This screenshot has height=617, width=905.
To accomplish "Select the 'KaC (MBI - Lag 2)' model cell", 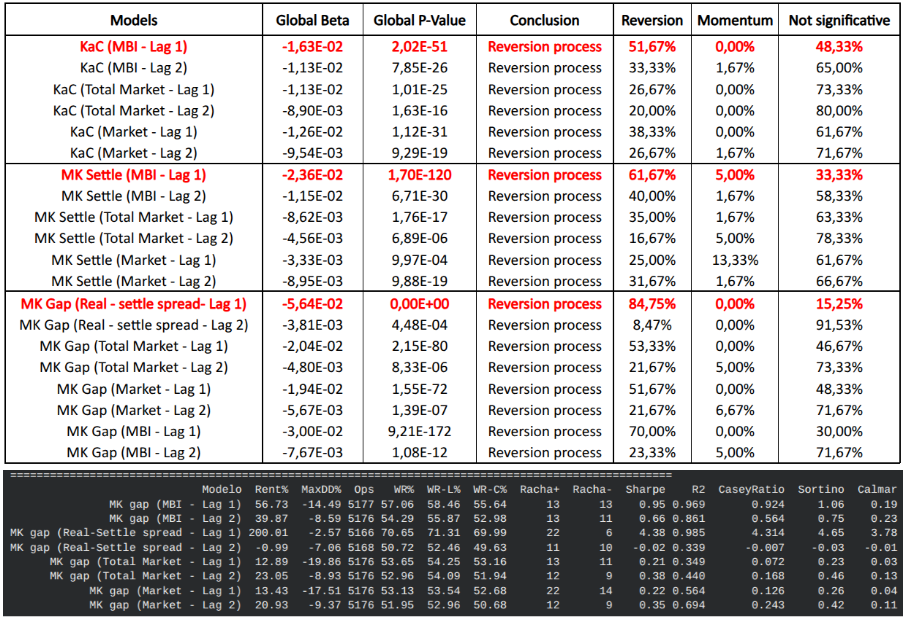I will (x=134, y=68).
